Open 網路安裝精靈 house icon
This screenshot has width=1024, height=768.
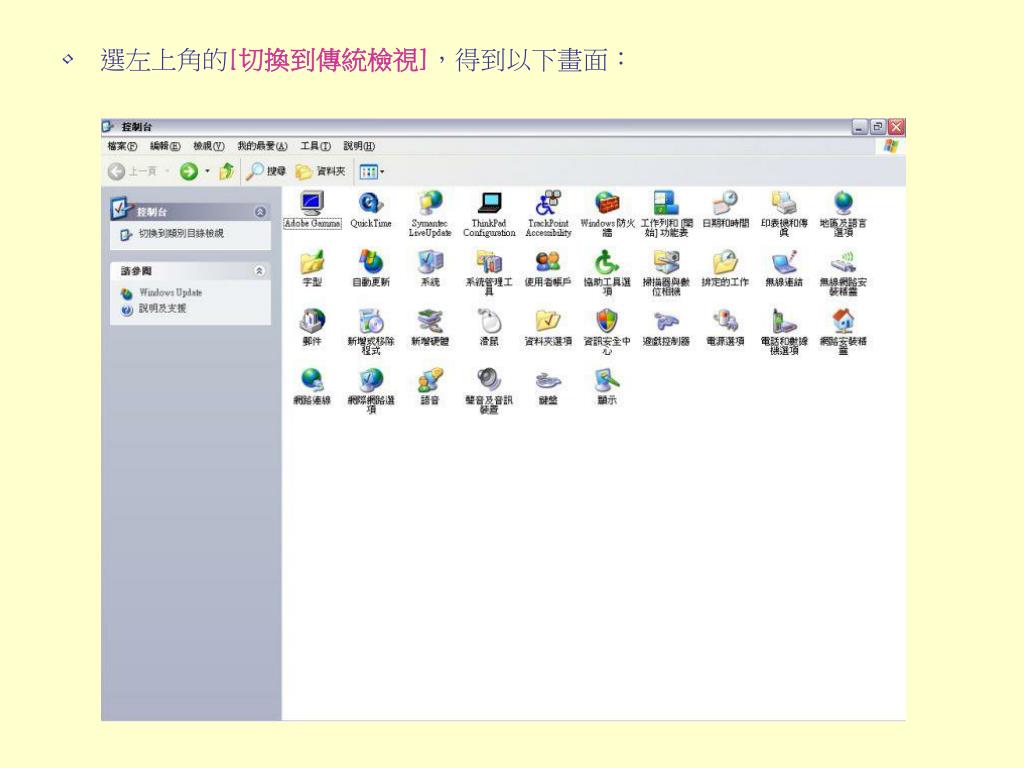843,331
